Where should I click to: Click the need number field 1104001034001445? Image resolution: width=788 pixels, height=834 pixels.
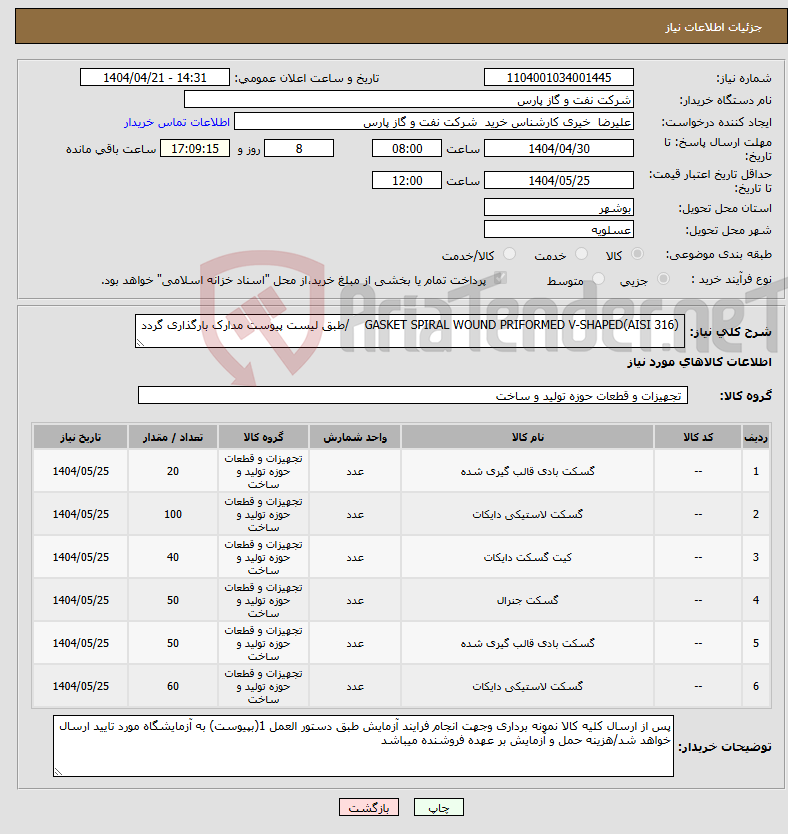[x=559, y=78]
